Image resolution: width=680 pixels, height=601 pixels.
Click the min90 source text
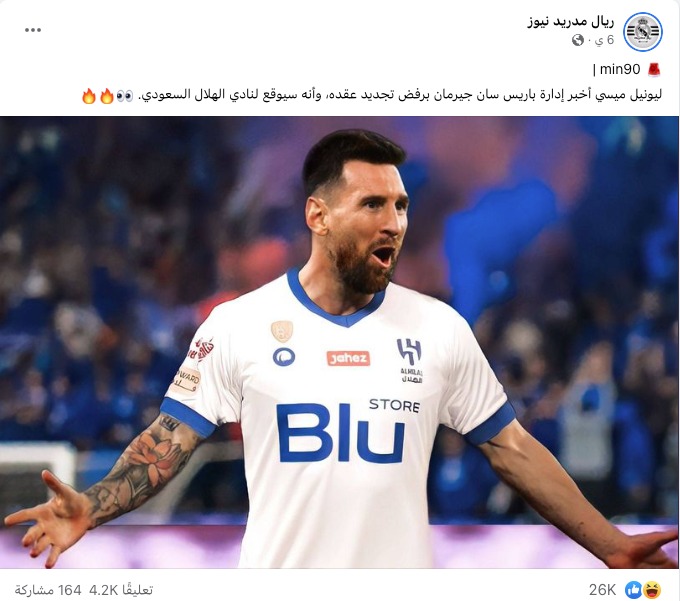pyautogui.click(x=619, y=69)
